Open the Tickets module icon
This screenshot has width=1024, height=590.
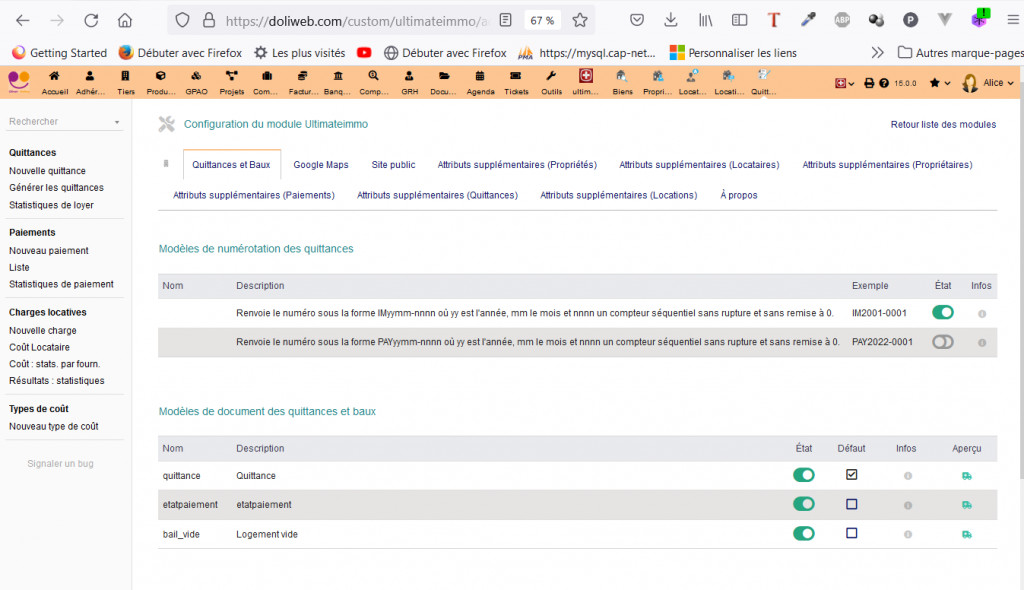click(x=516, y=76)
